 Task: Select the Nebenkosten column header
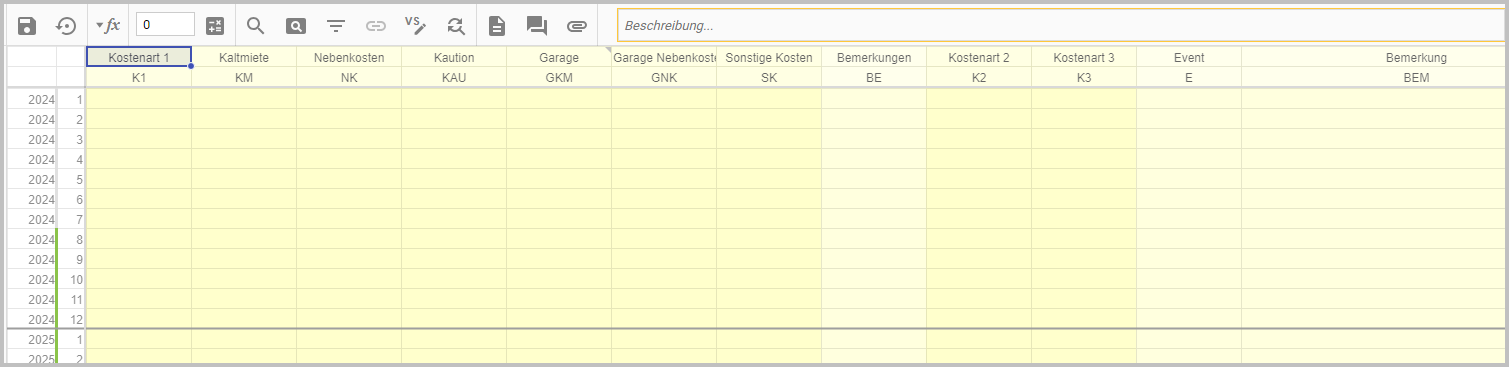[349, 58]
